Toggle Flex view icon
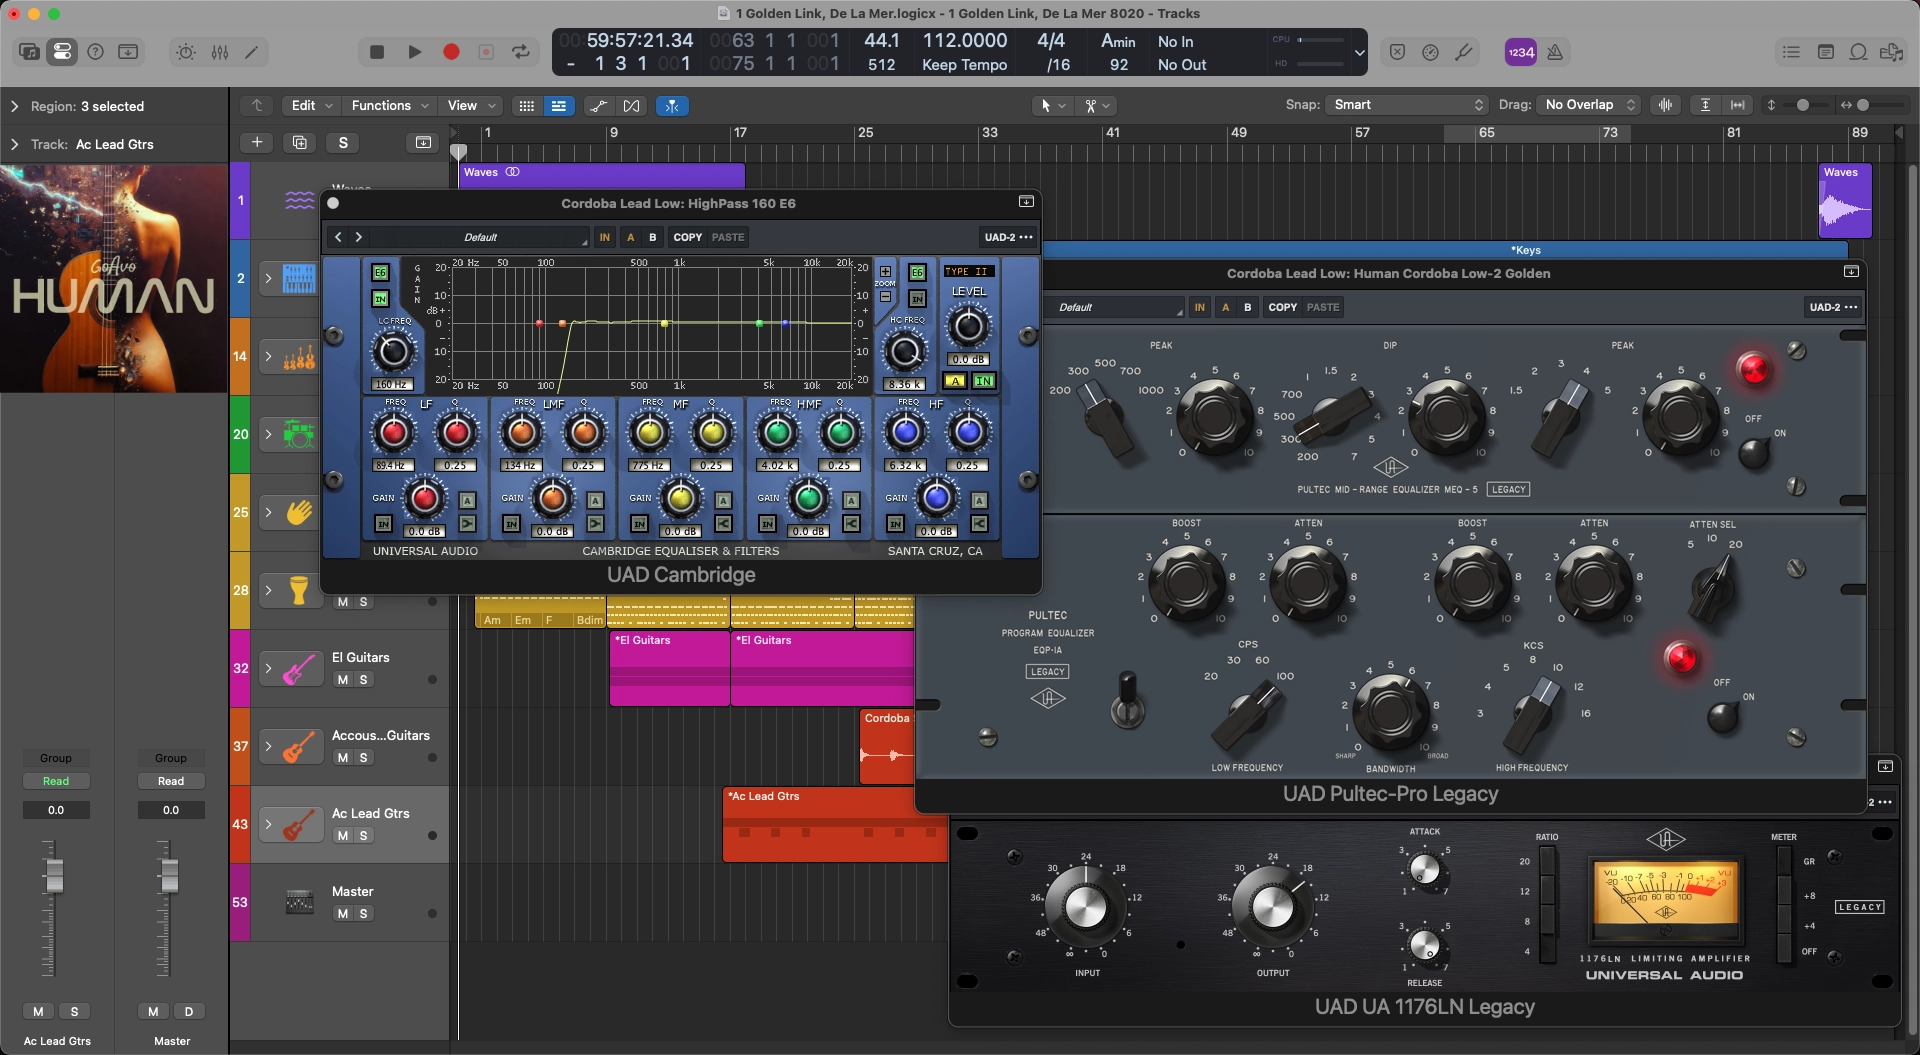 tap(631, 106)
